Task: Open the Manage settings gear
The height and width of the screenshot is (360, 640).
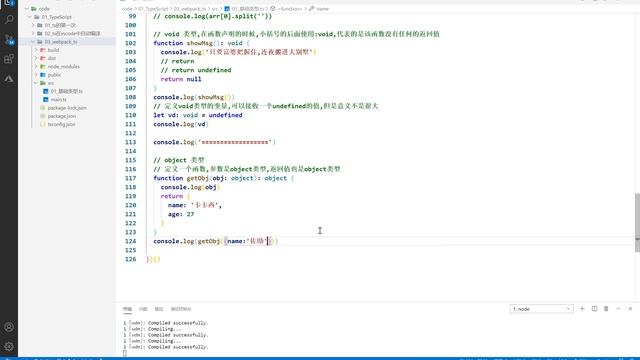Action: (9, 347)
